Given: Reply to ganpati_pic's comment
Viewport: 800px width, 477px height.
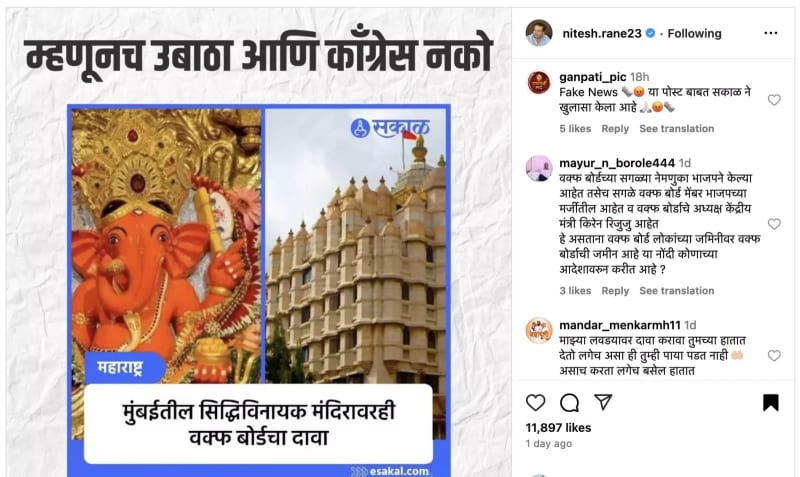Looking at the screenshot, I should click(x=615, y=129).
